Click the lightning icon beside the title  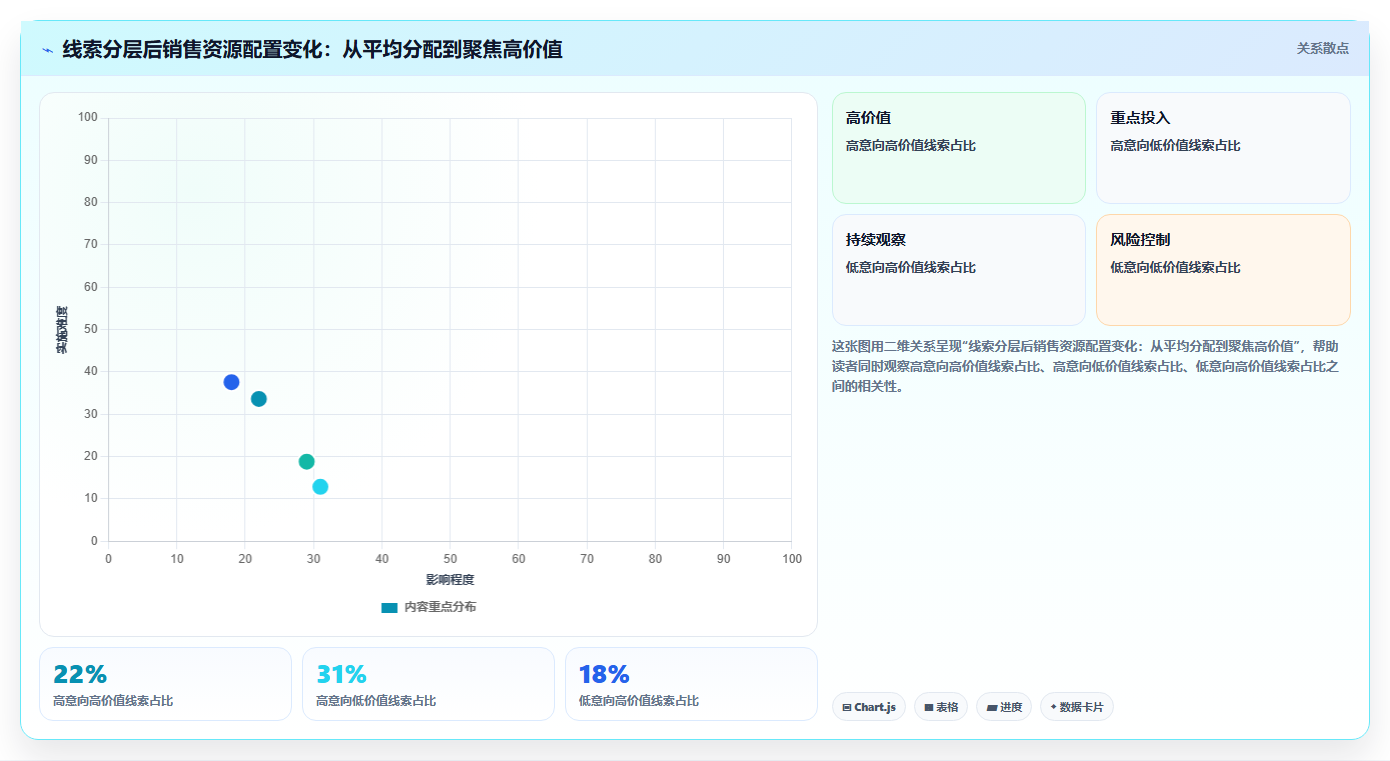point(47,50)
